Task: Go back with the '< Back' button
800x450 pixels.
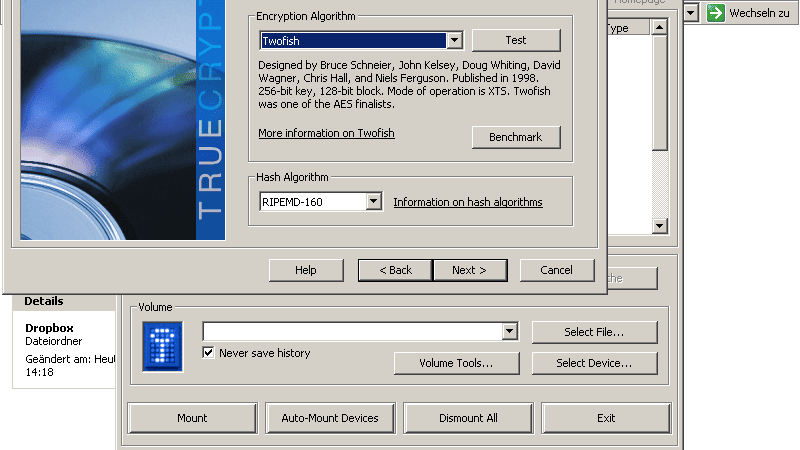Action: coord(395,270)
